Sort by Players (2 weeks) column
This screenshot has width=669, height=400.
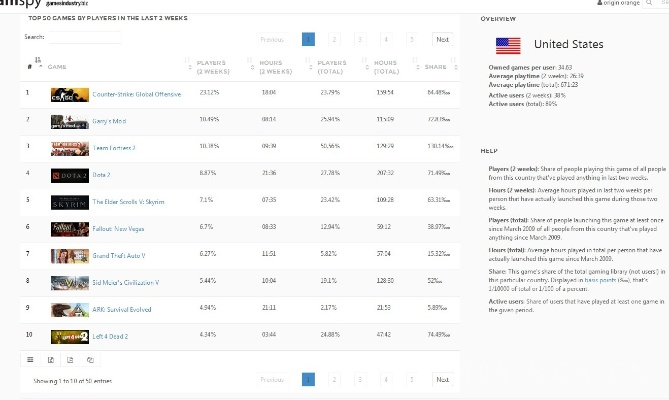(212, 67)
